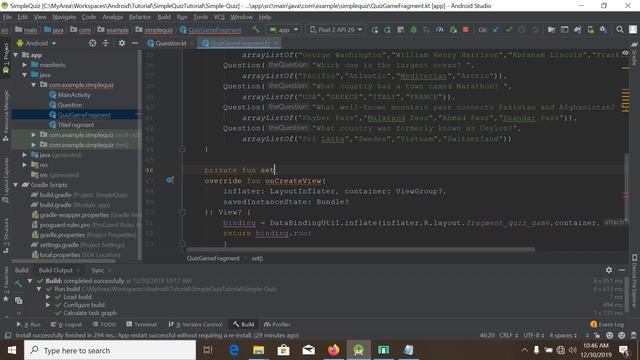
Task: Open the VCS menu
Action: click(x=219, y=17)
